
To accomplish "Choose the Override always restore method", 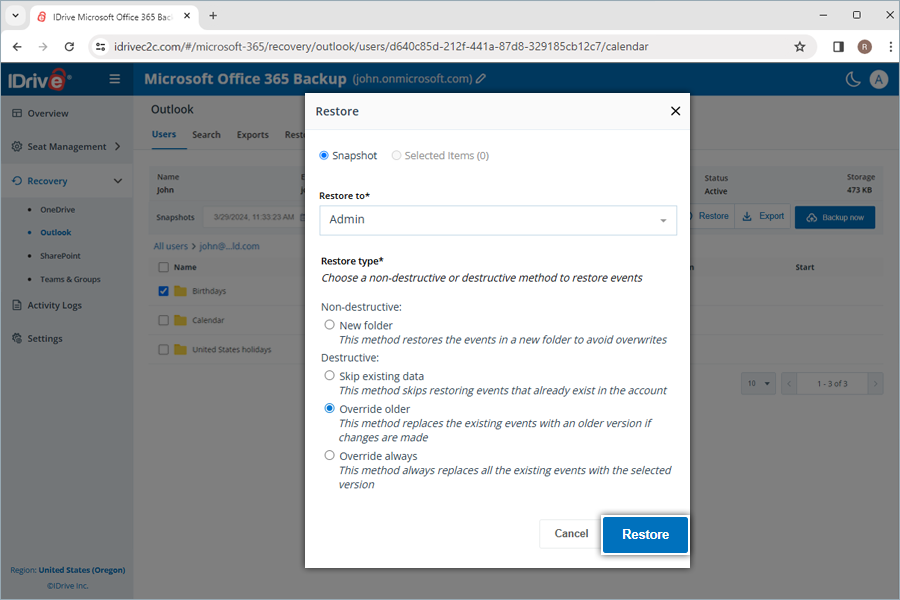I will coord(330,455).
